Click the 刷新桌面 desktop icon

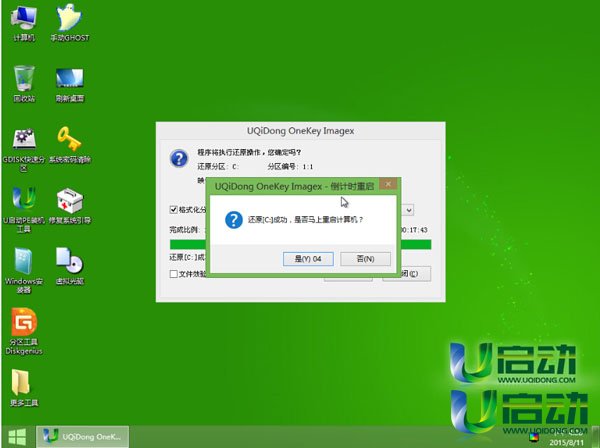[x=70, y=84]
